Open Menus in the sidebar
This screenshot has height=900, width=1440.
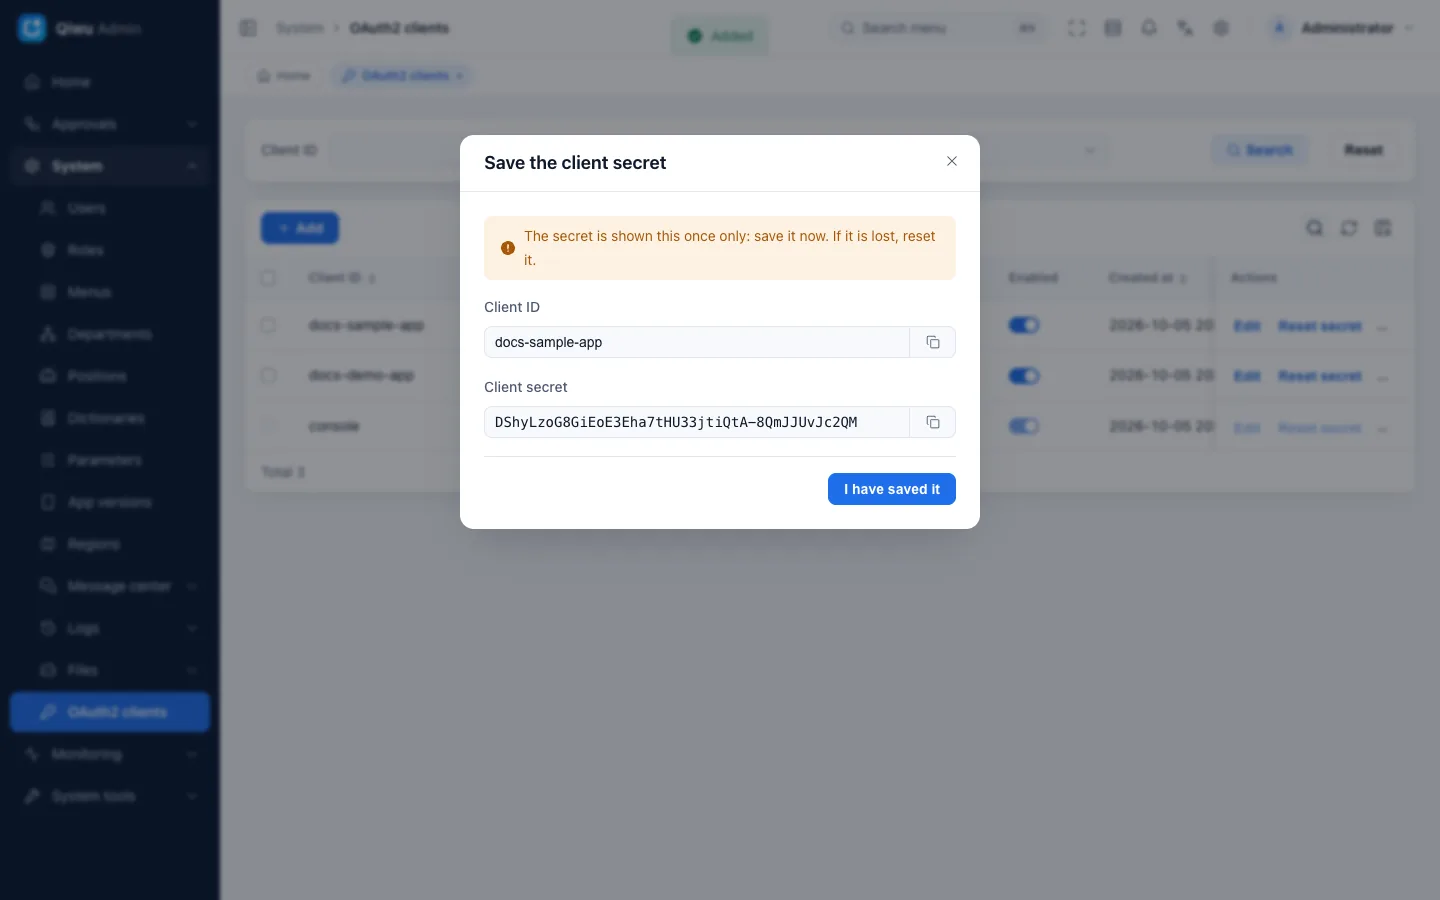110,292
